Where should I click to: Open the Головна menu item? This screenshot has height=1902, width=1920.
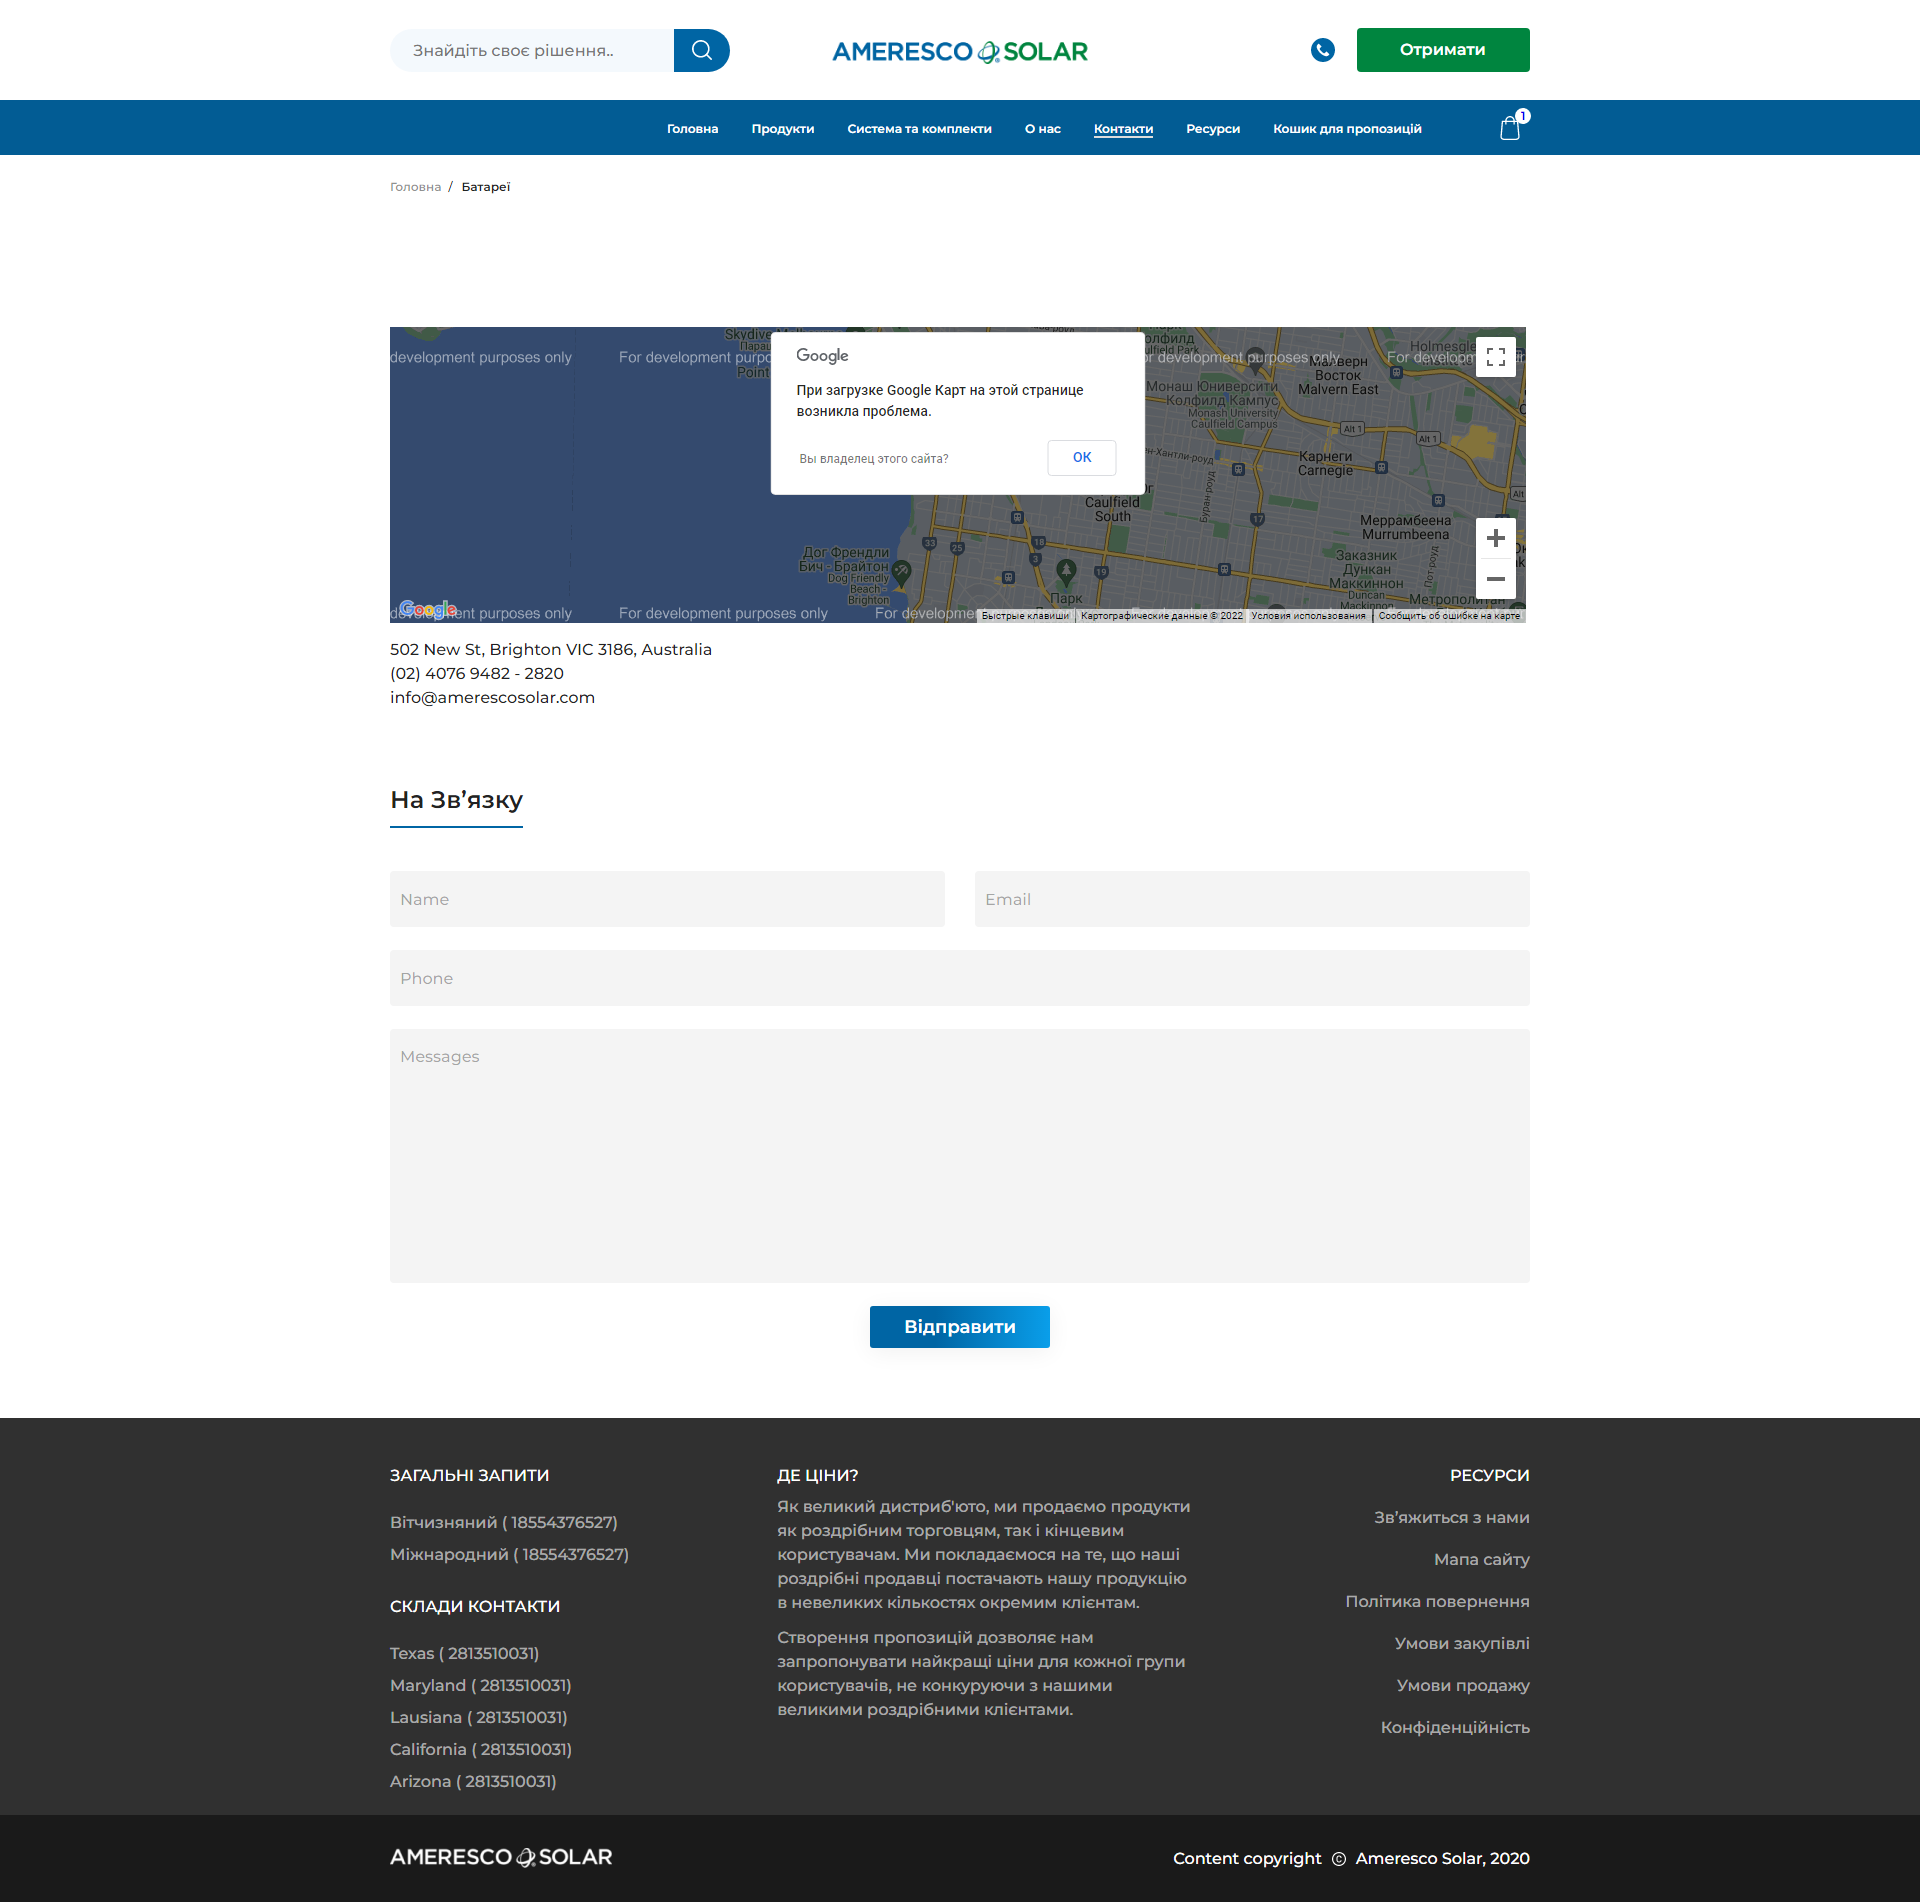(692, 129)
